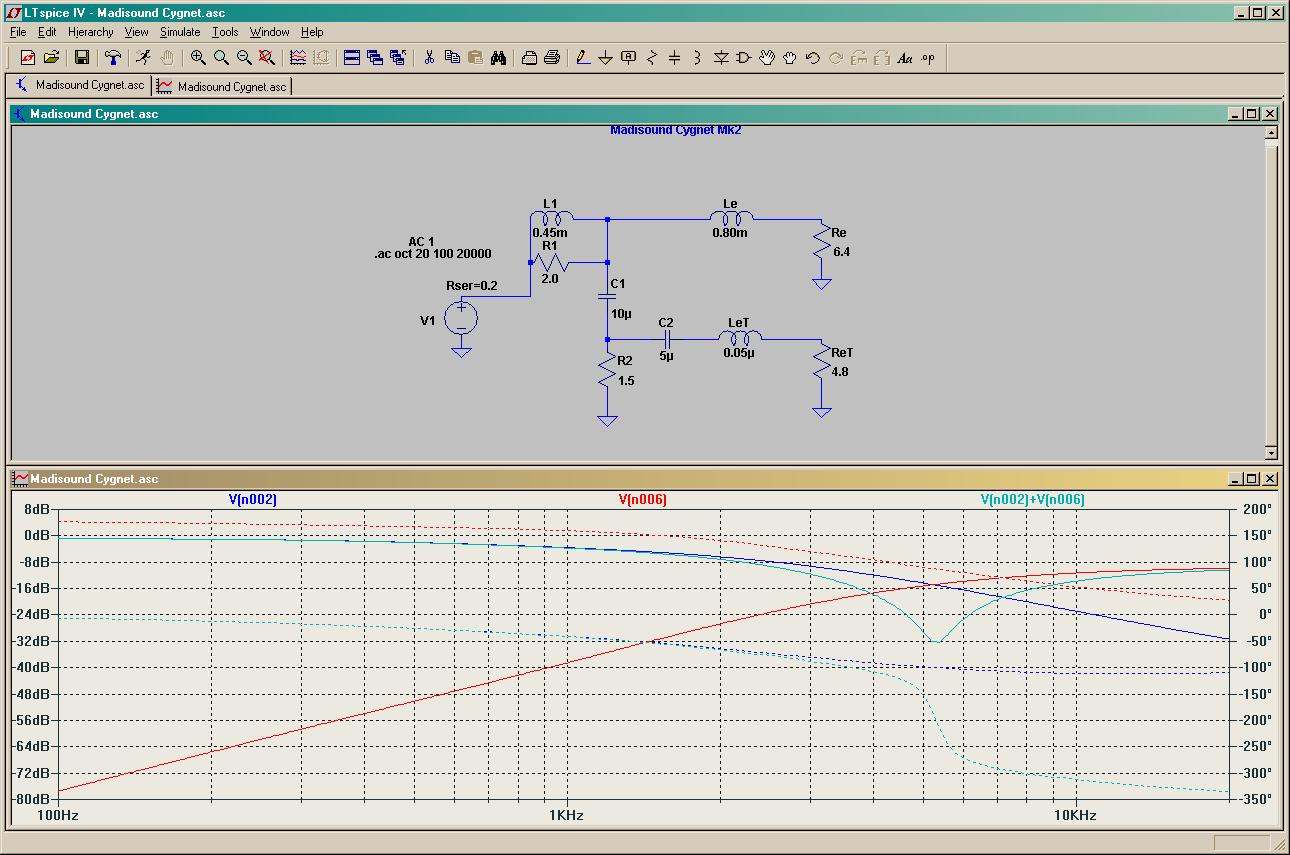Open the Simulate menu
The height and width of the screenshot is (855, 1290).
click(180, 32)
